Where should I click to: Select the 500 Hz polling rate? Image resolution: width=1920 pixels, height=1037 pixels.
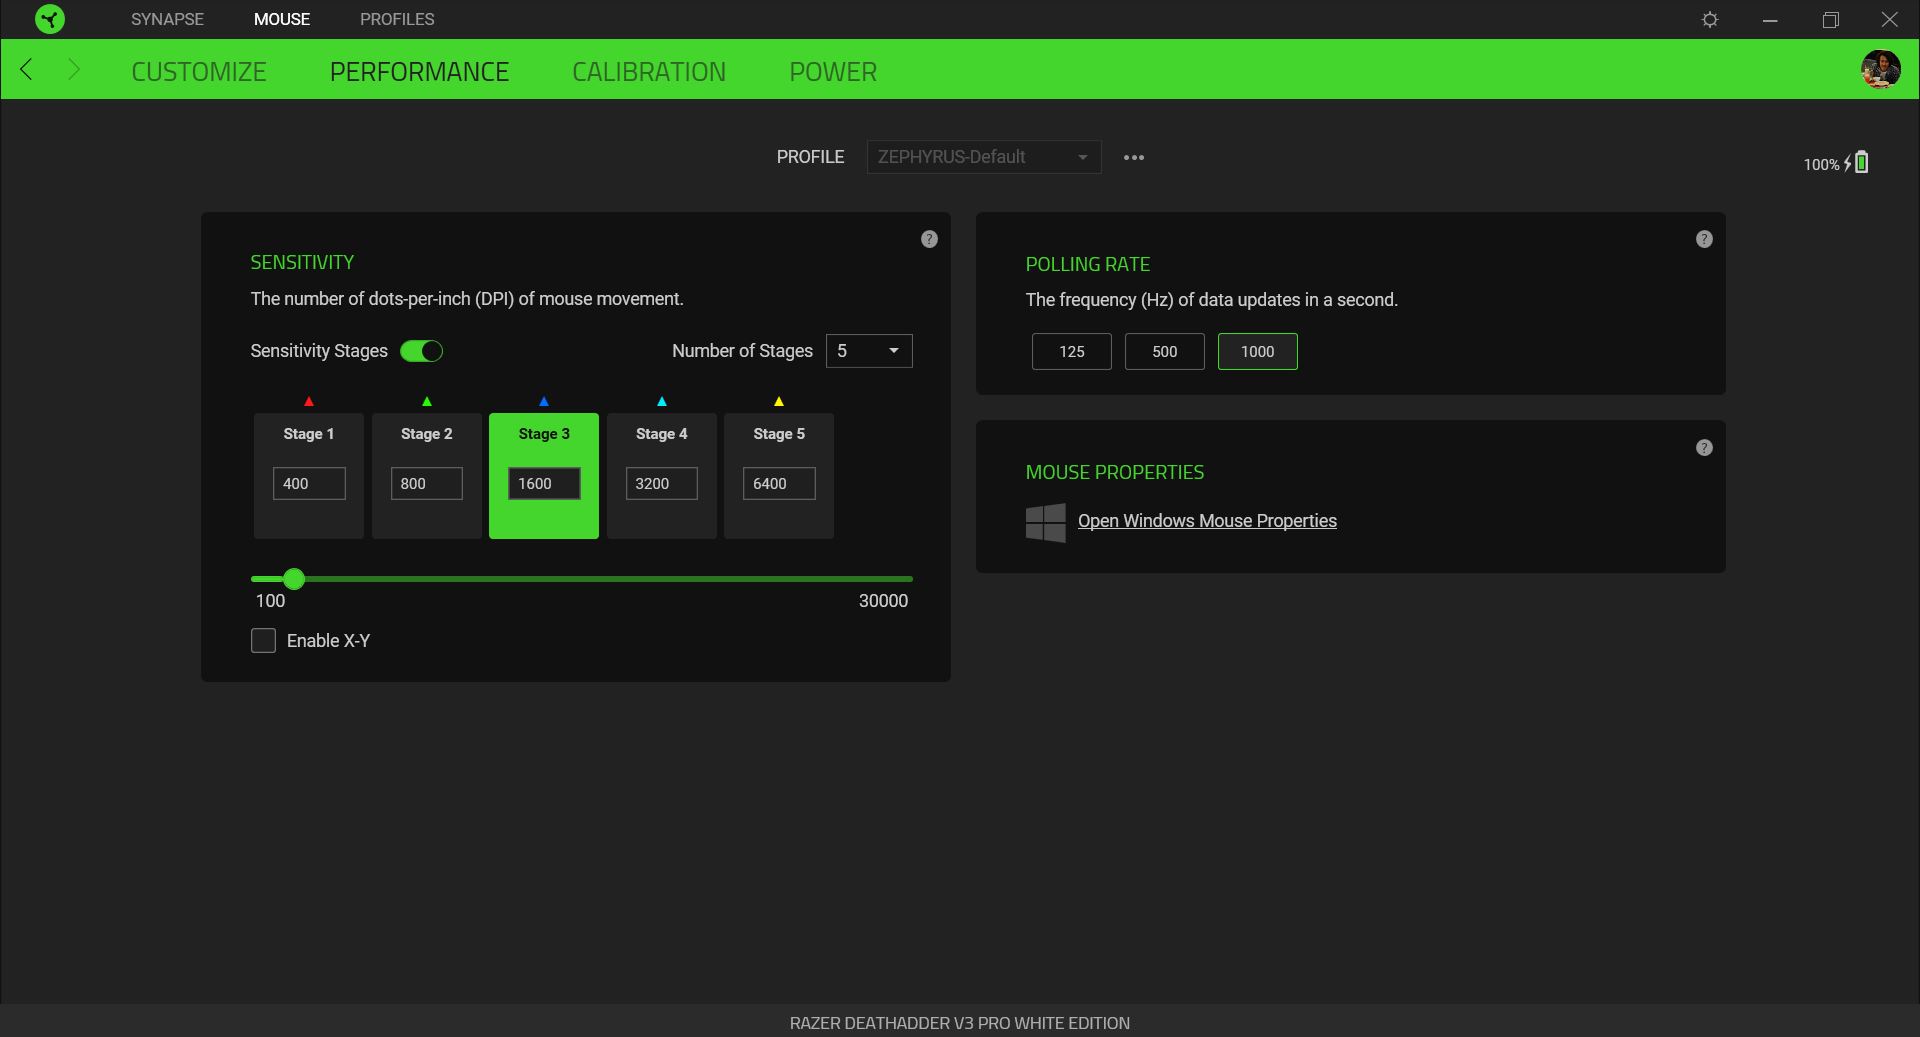point(1164,351)
